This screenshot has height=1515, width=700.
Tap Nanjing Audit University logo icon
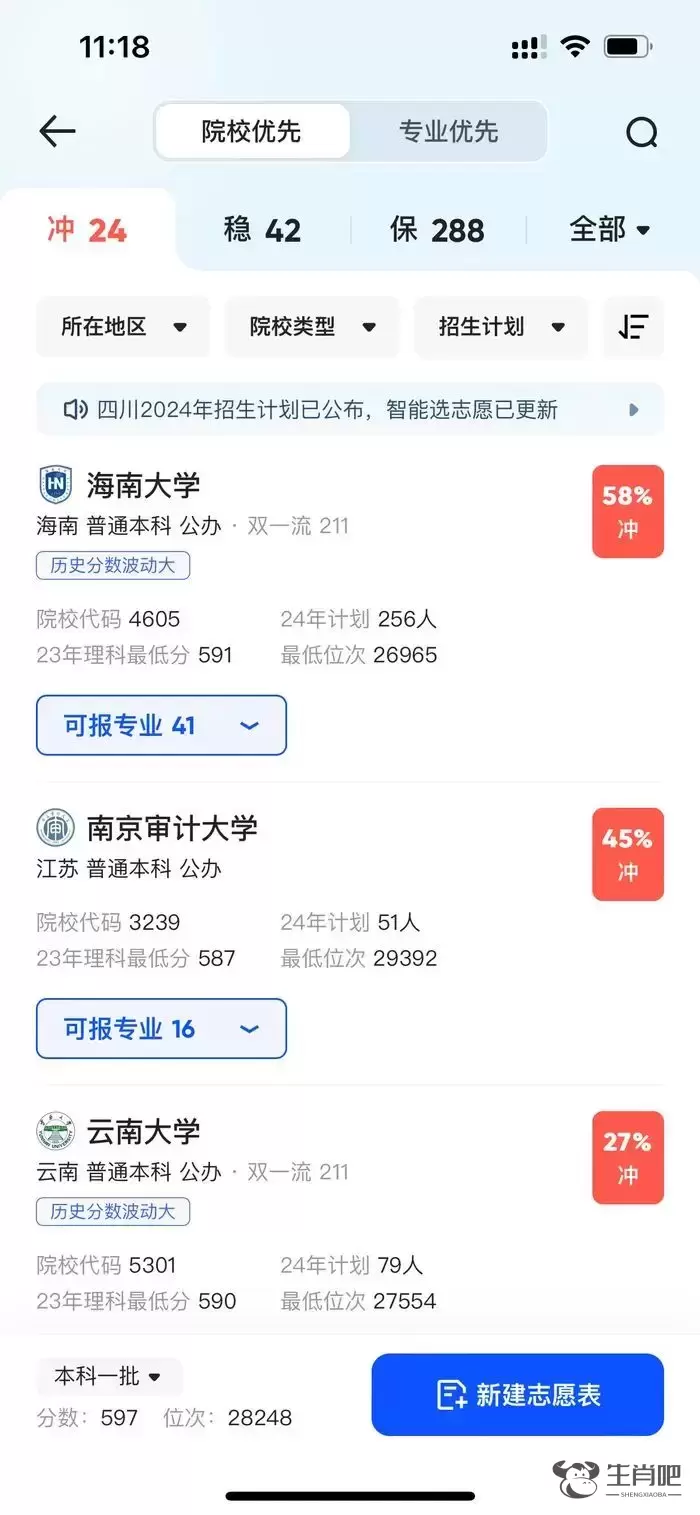pos(56,828)
